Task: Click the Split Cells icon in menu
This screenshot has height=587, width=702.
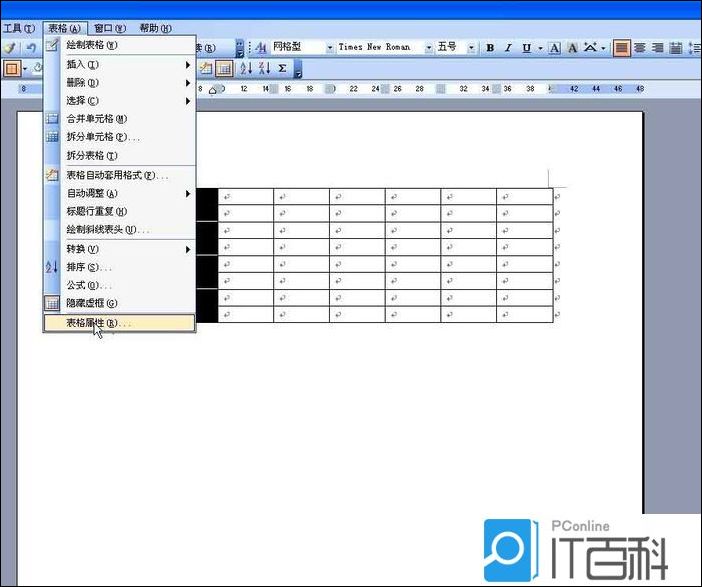Action: pyautogui.click(x=52, y=137)
